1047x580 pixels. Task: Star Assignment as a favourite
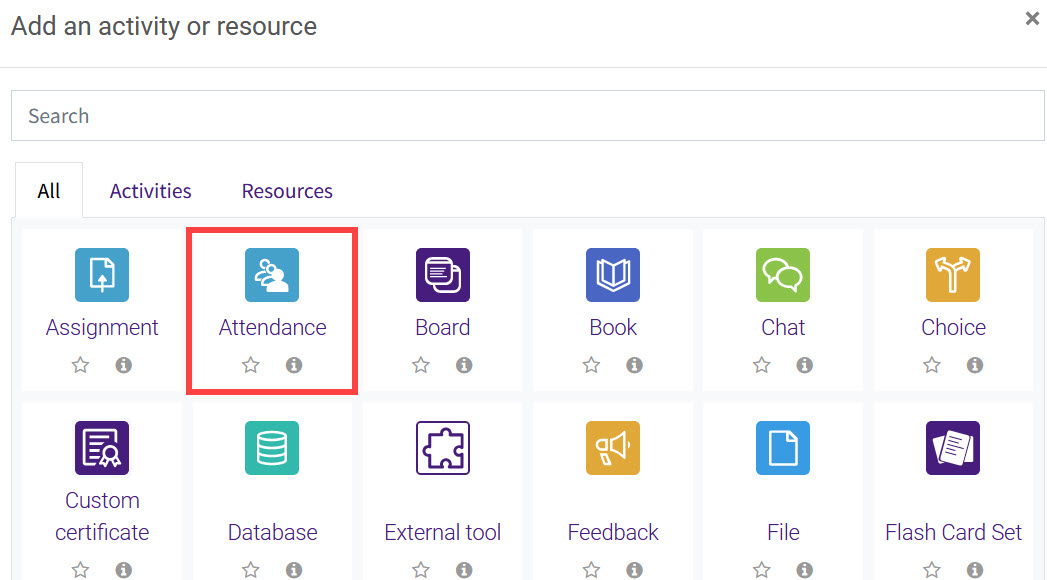(80, 365)
